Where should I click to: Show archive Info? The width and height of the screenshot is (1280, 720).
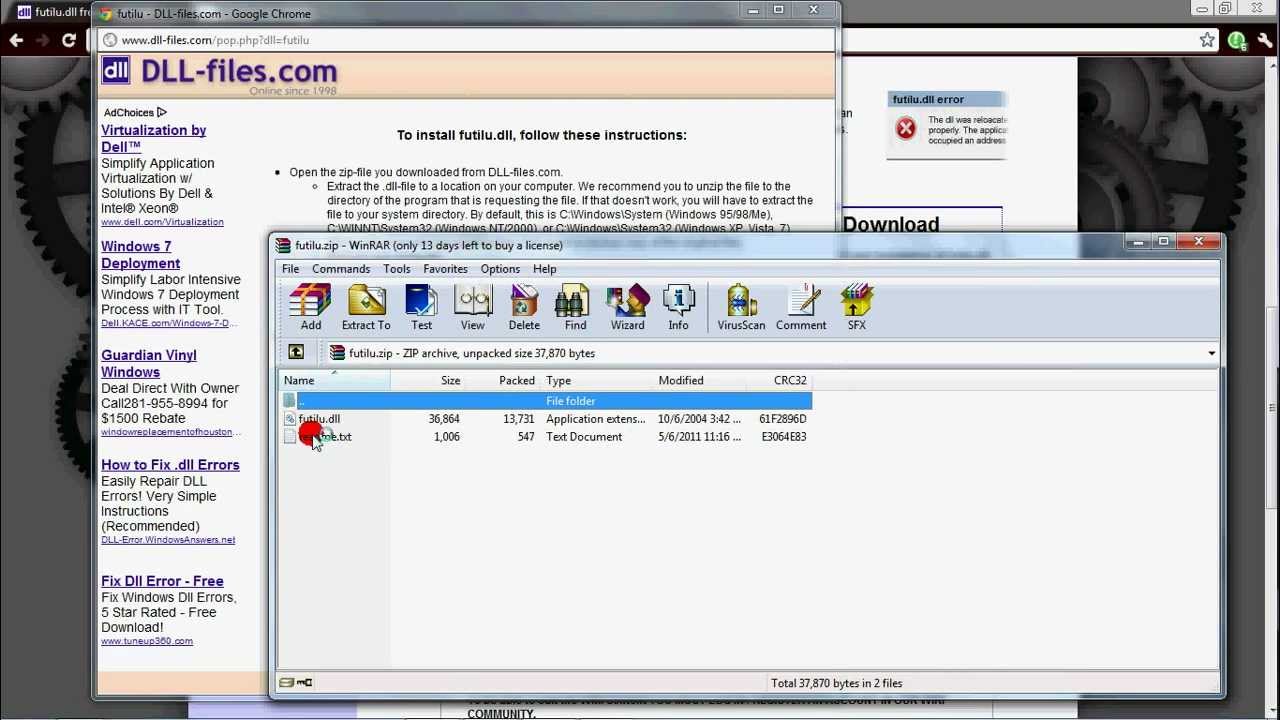678,307
